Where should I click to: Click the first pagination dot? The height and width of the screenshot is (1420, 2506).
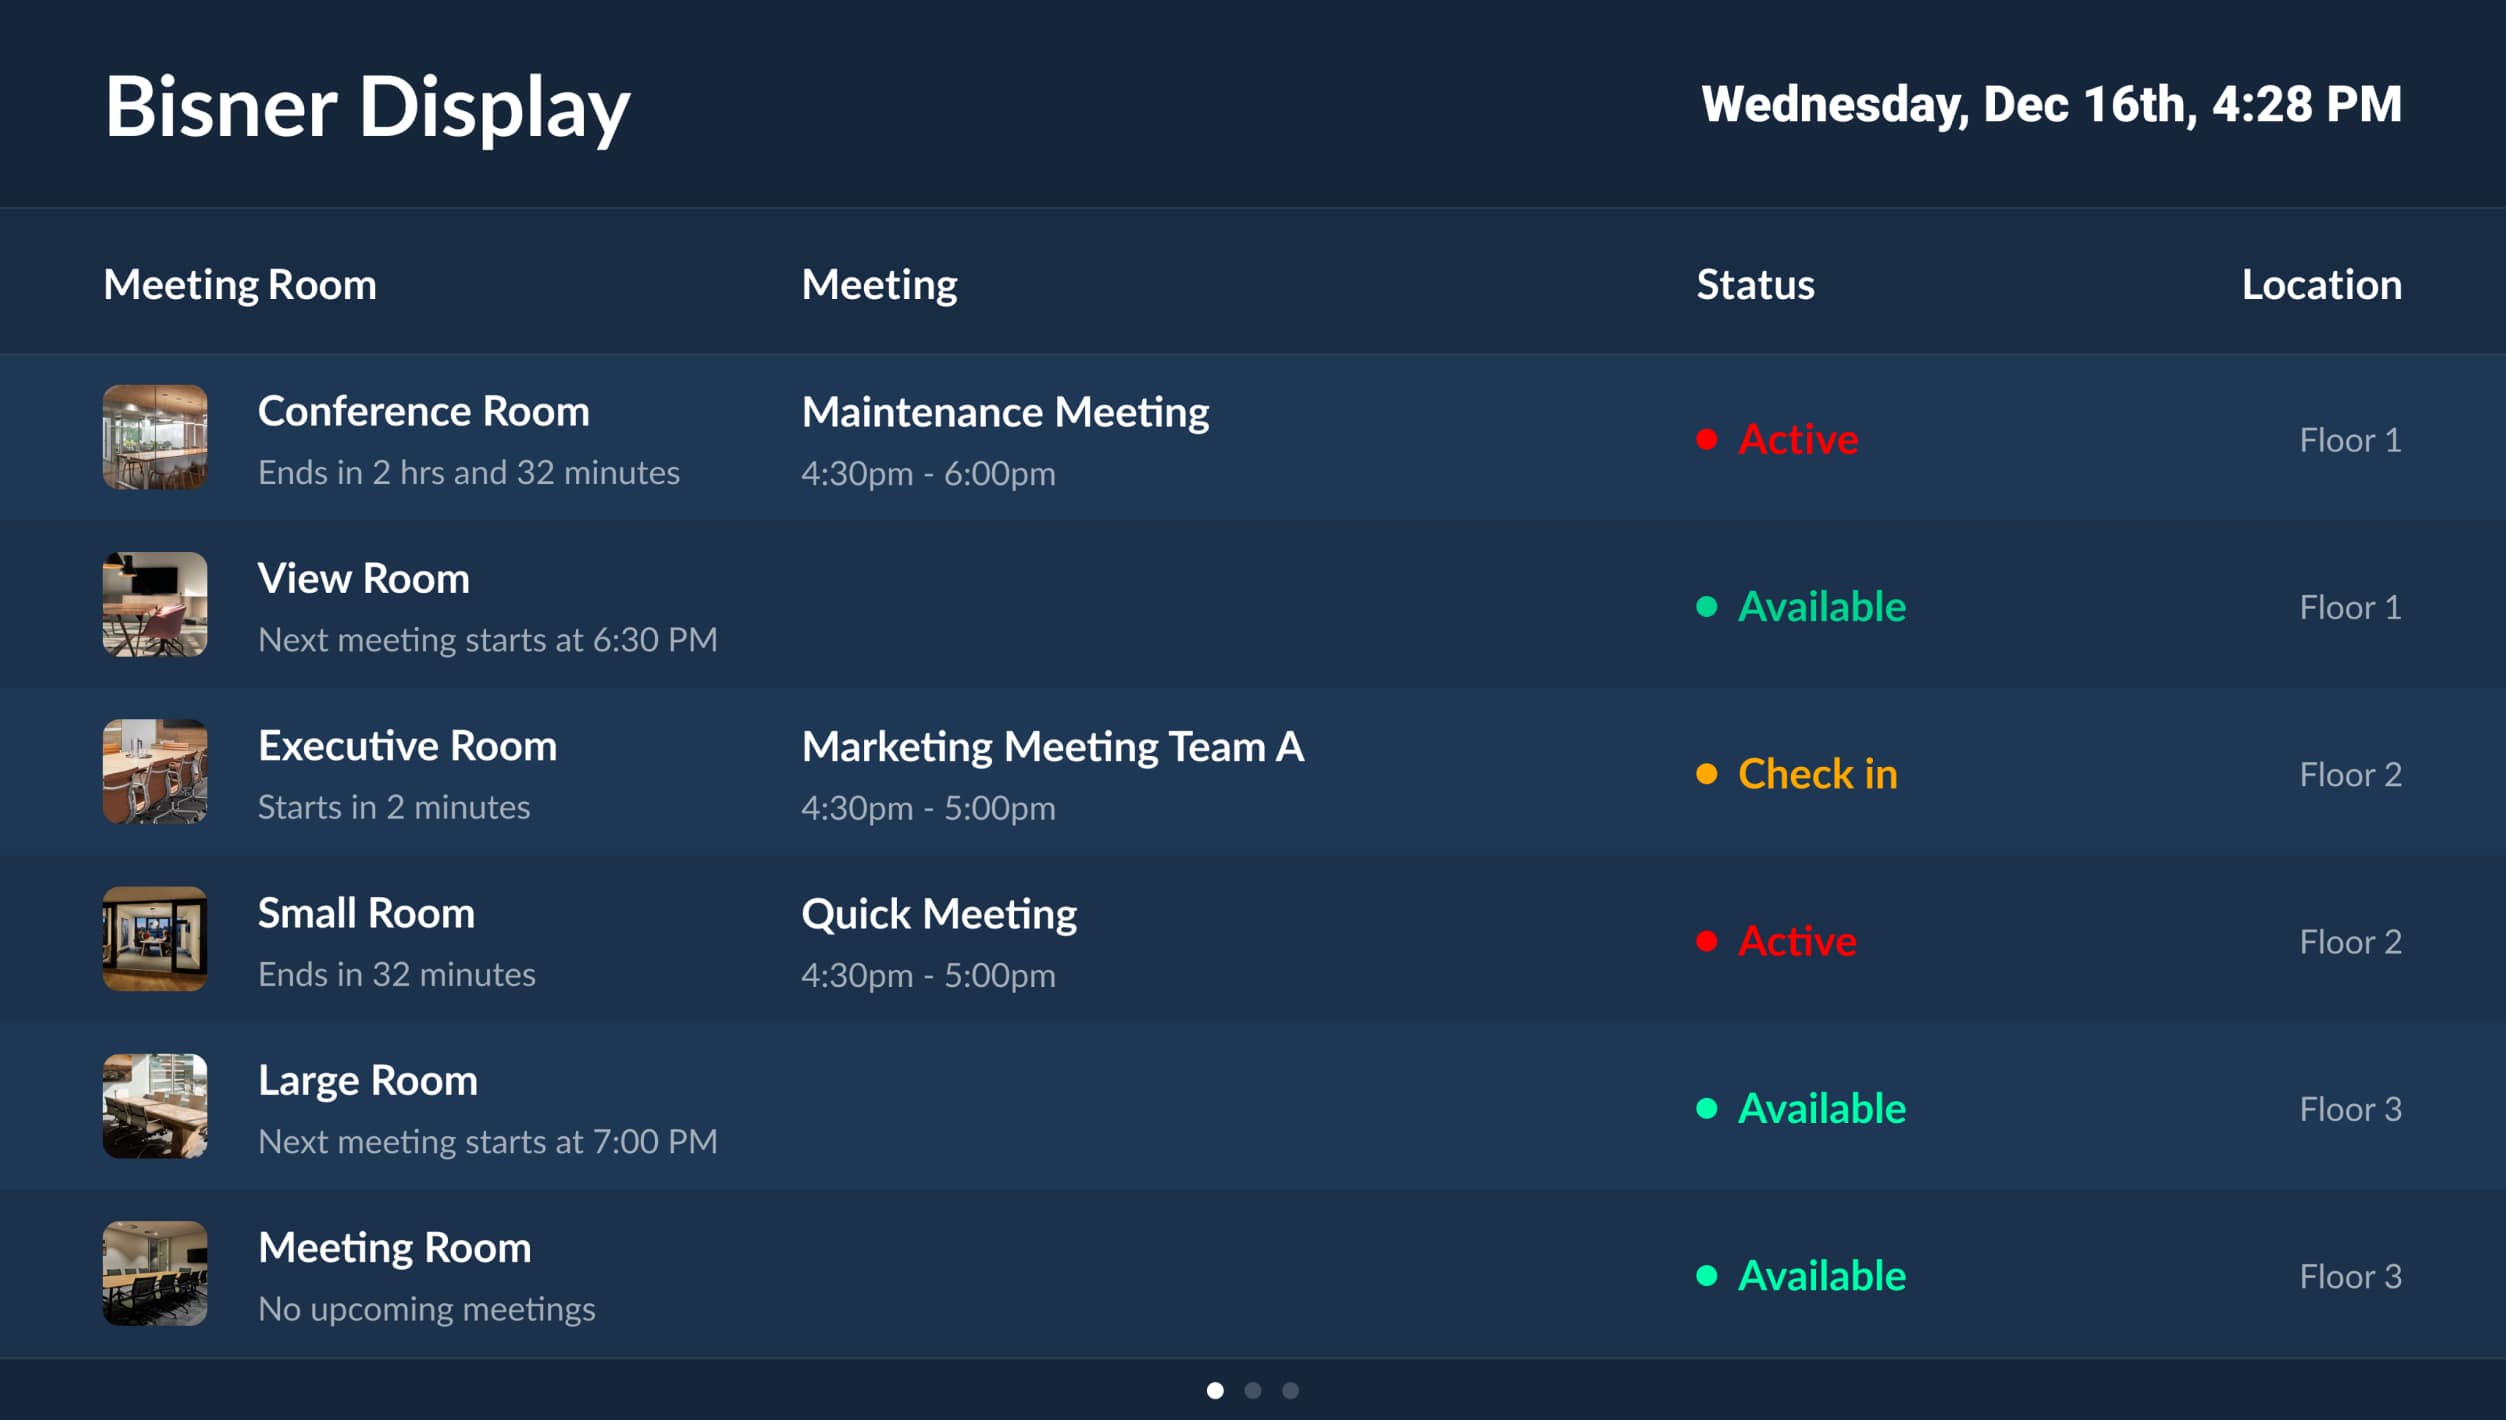coord(1214,1390)
